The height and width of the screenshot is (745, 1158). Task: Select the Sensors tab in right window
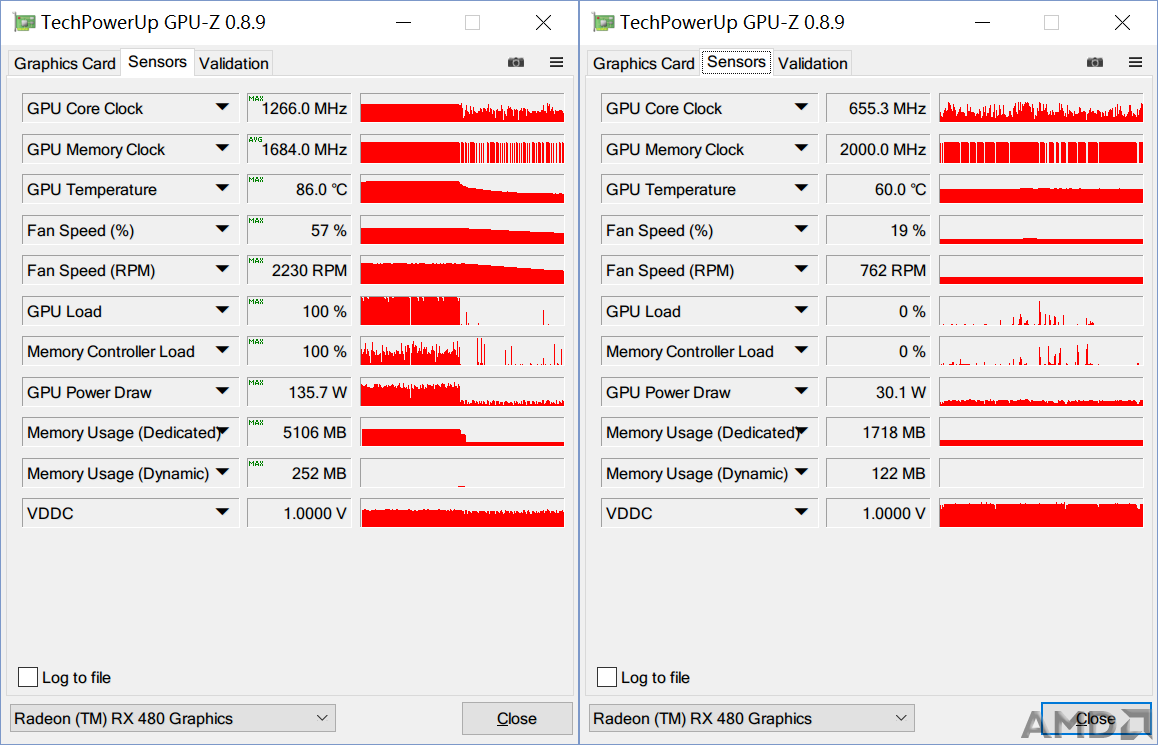tap(736, 62)
